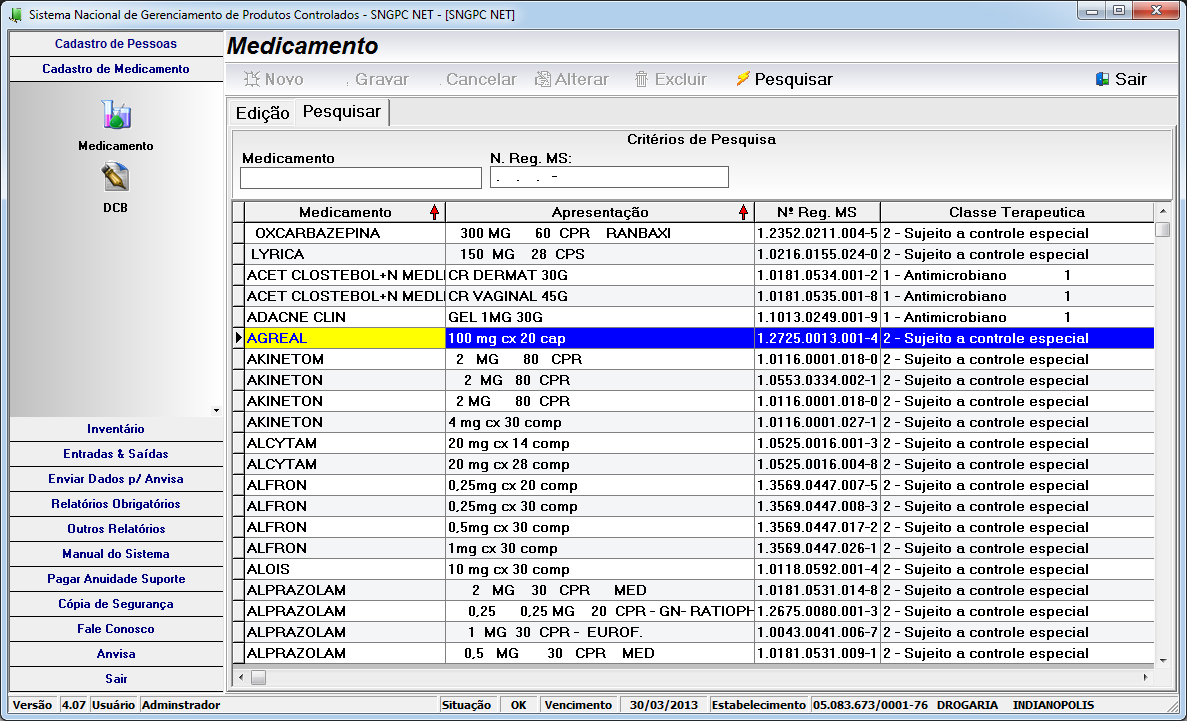
Task: Click the 4 mg cx 30 comp cell
Action: (600, 423)
